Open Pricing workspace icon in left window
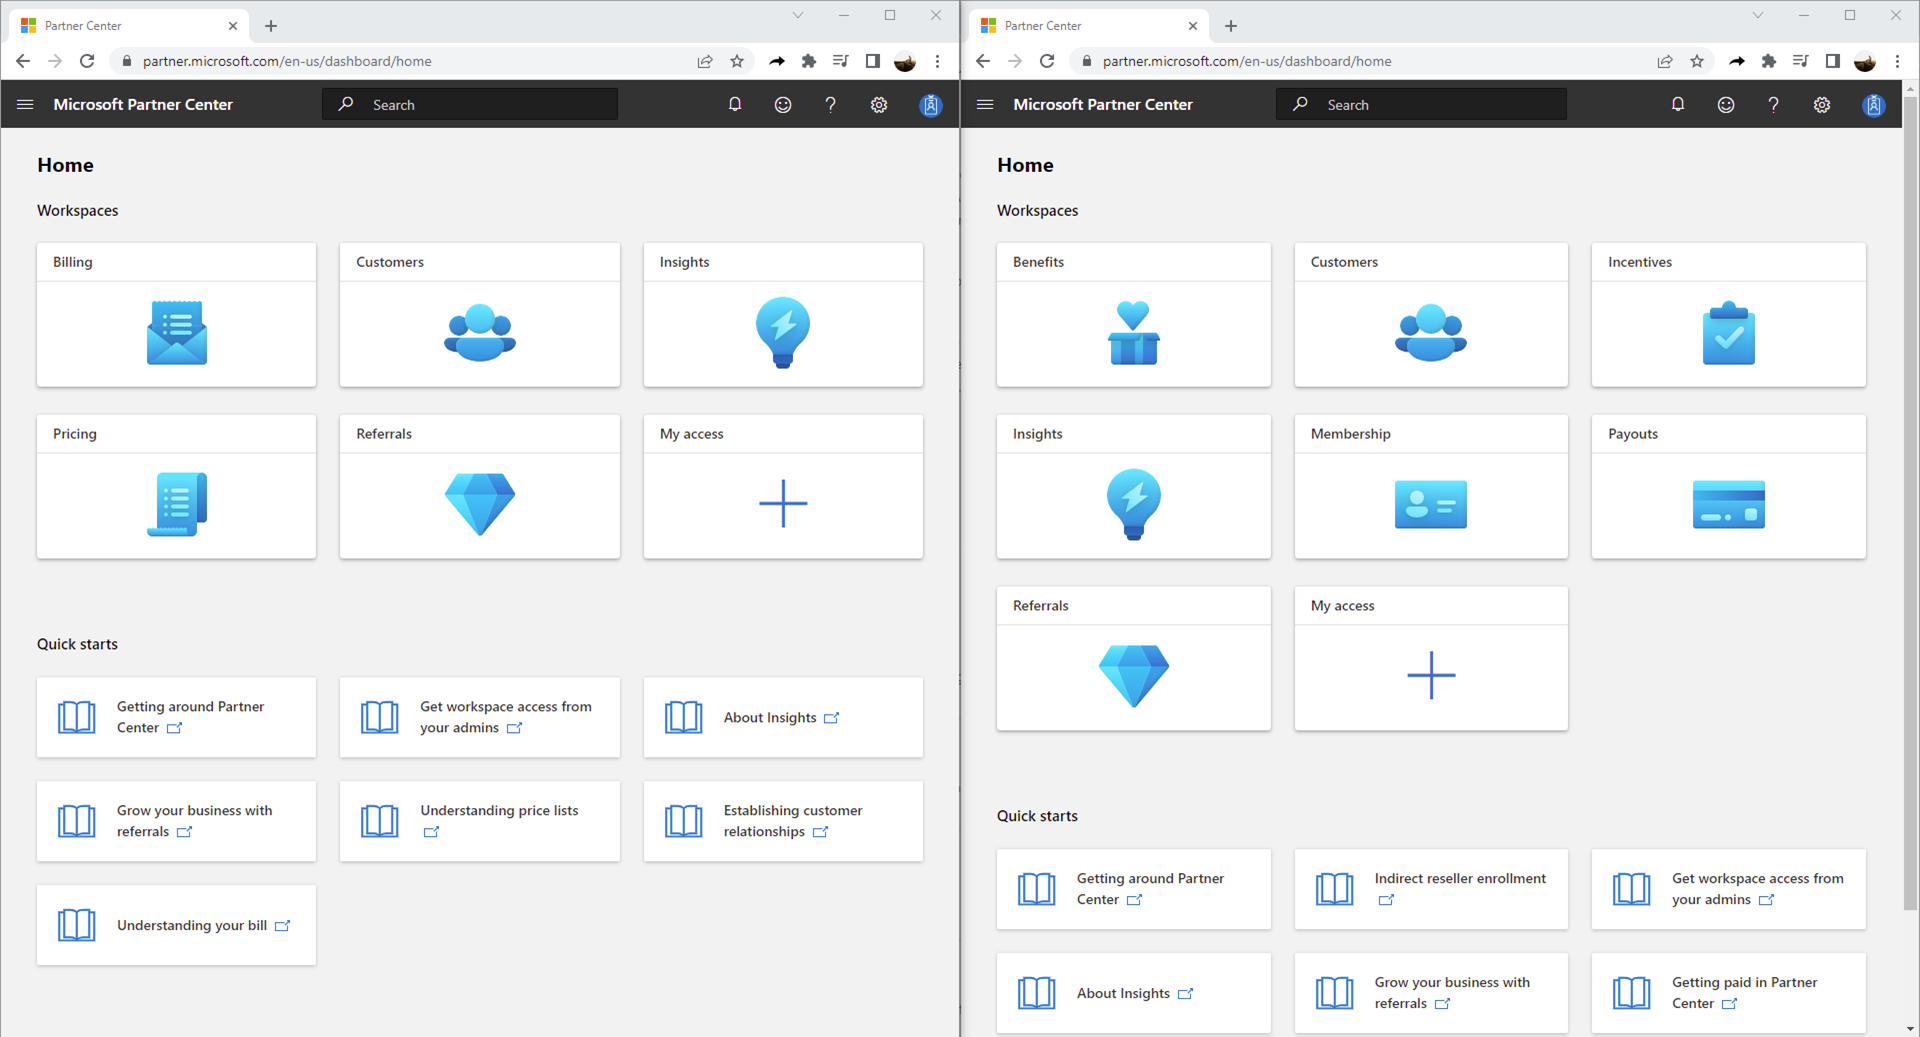Image resolution: width=1920 pixels, height=1037 pixels. tap(177, 504)
